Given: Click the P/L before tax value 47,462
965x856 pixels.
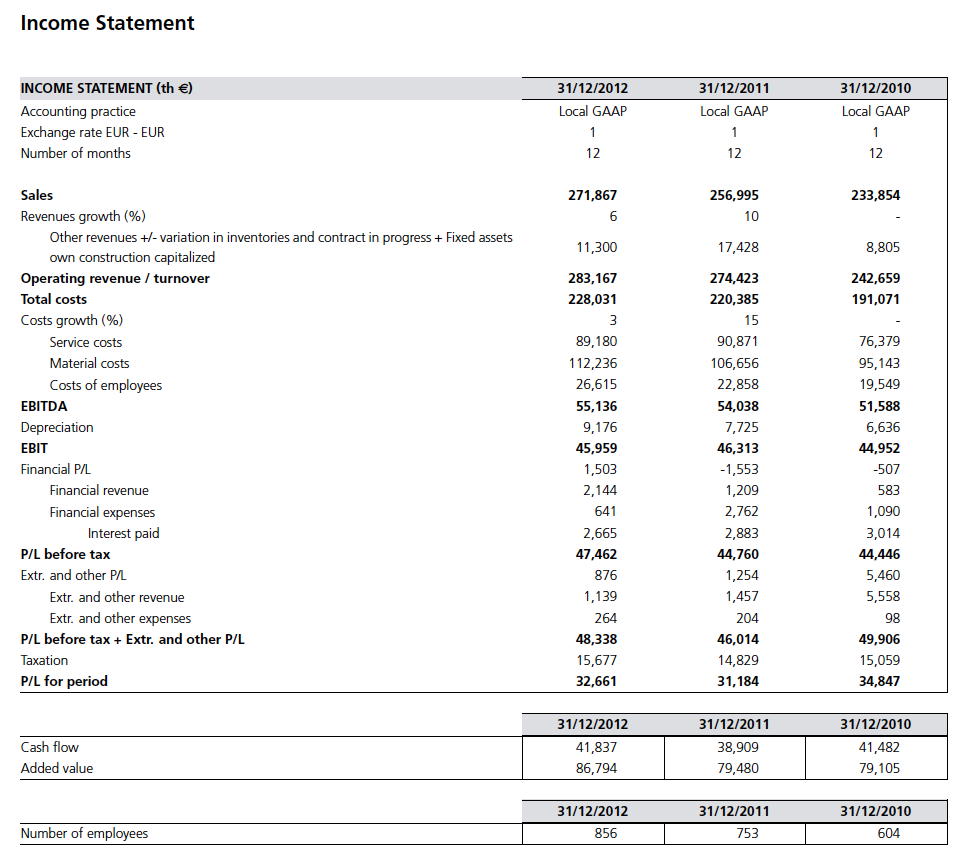Looking at the screenshot, I should pos(596,554).
